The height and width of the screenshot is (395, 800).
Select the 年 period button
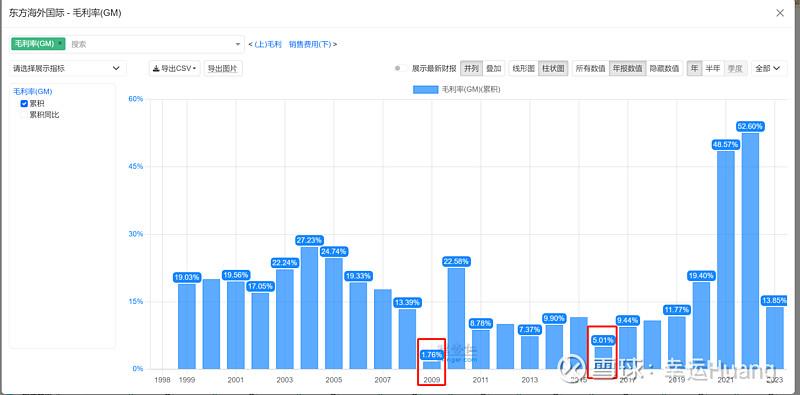point(694,68)
